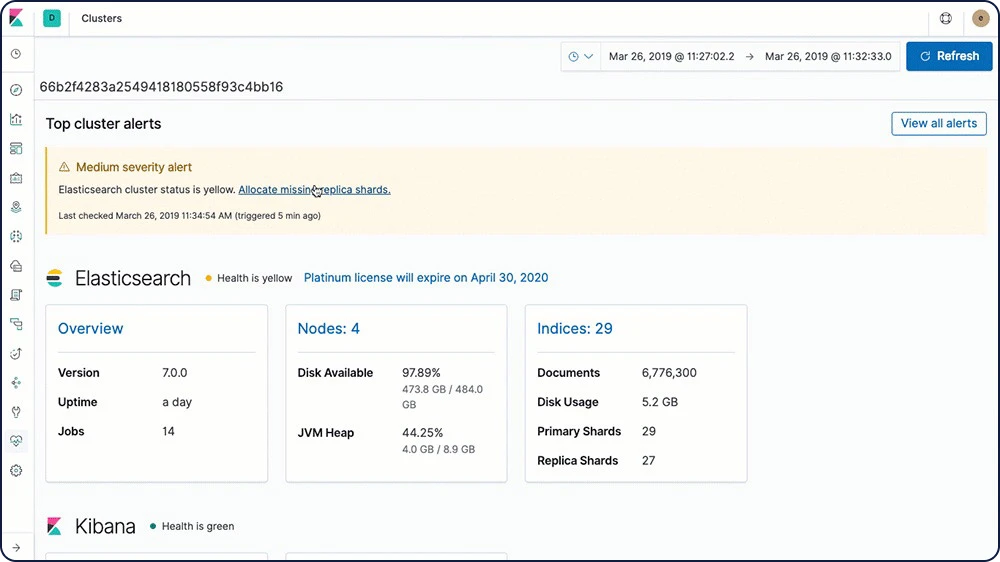Open APM icon in sidebar

point(16,324)
